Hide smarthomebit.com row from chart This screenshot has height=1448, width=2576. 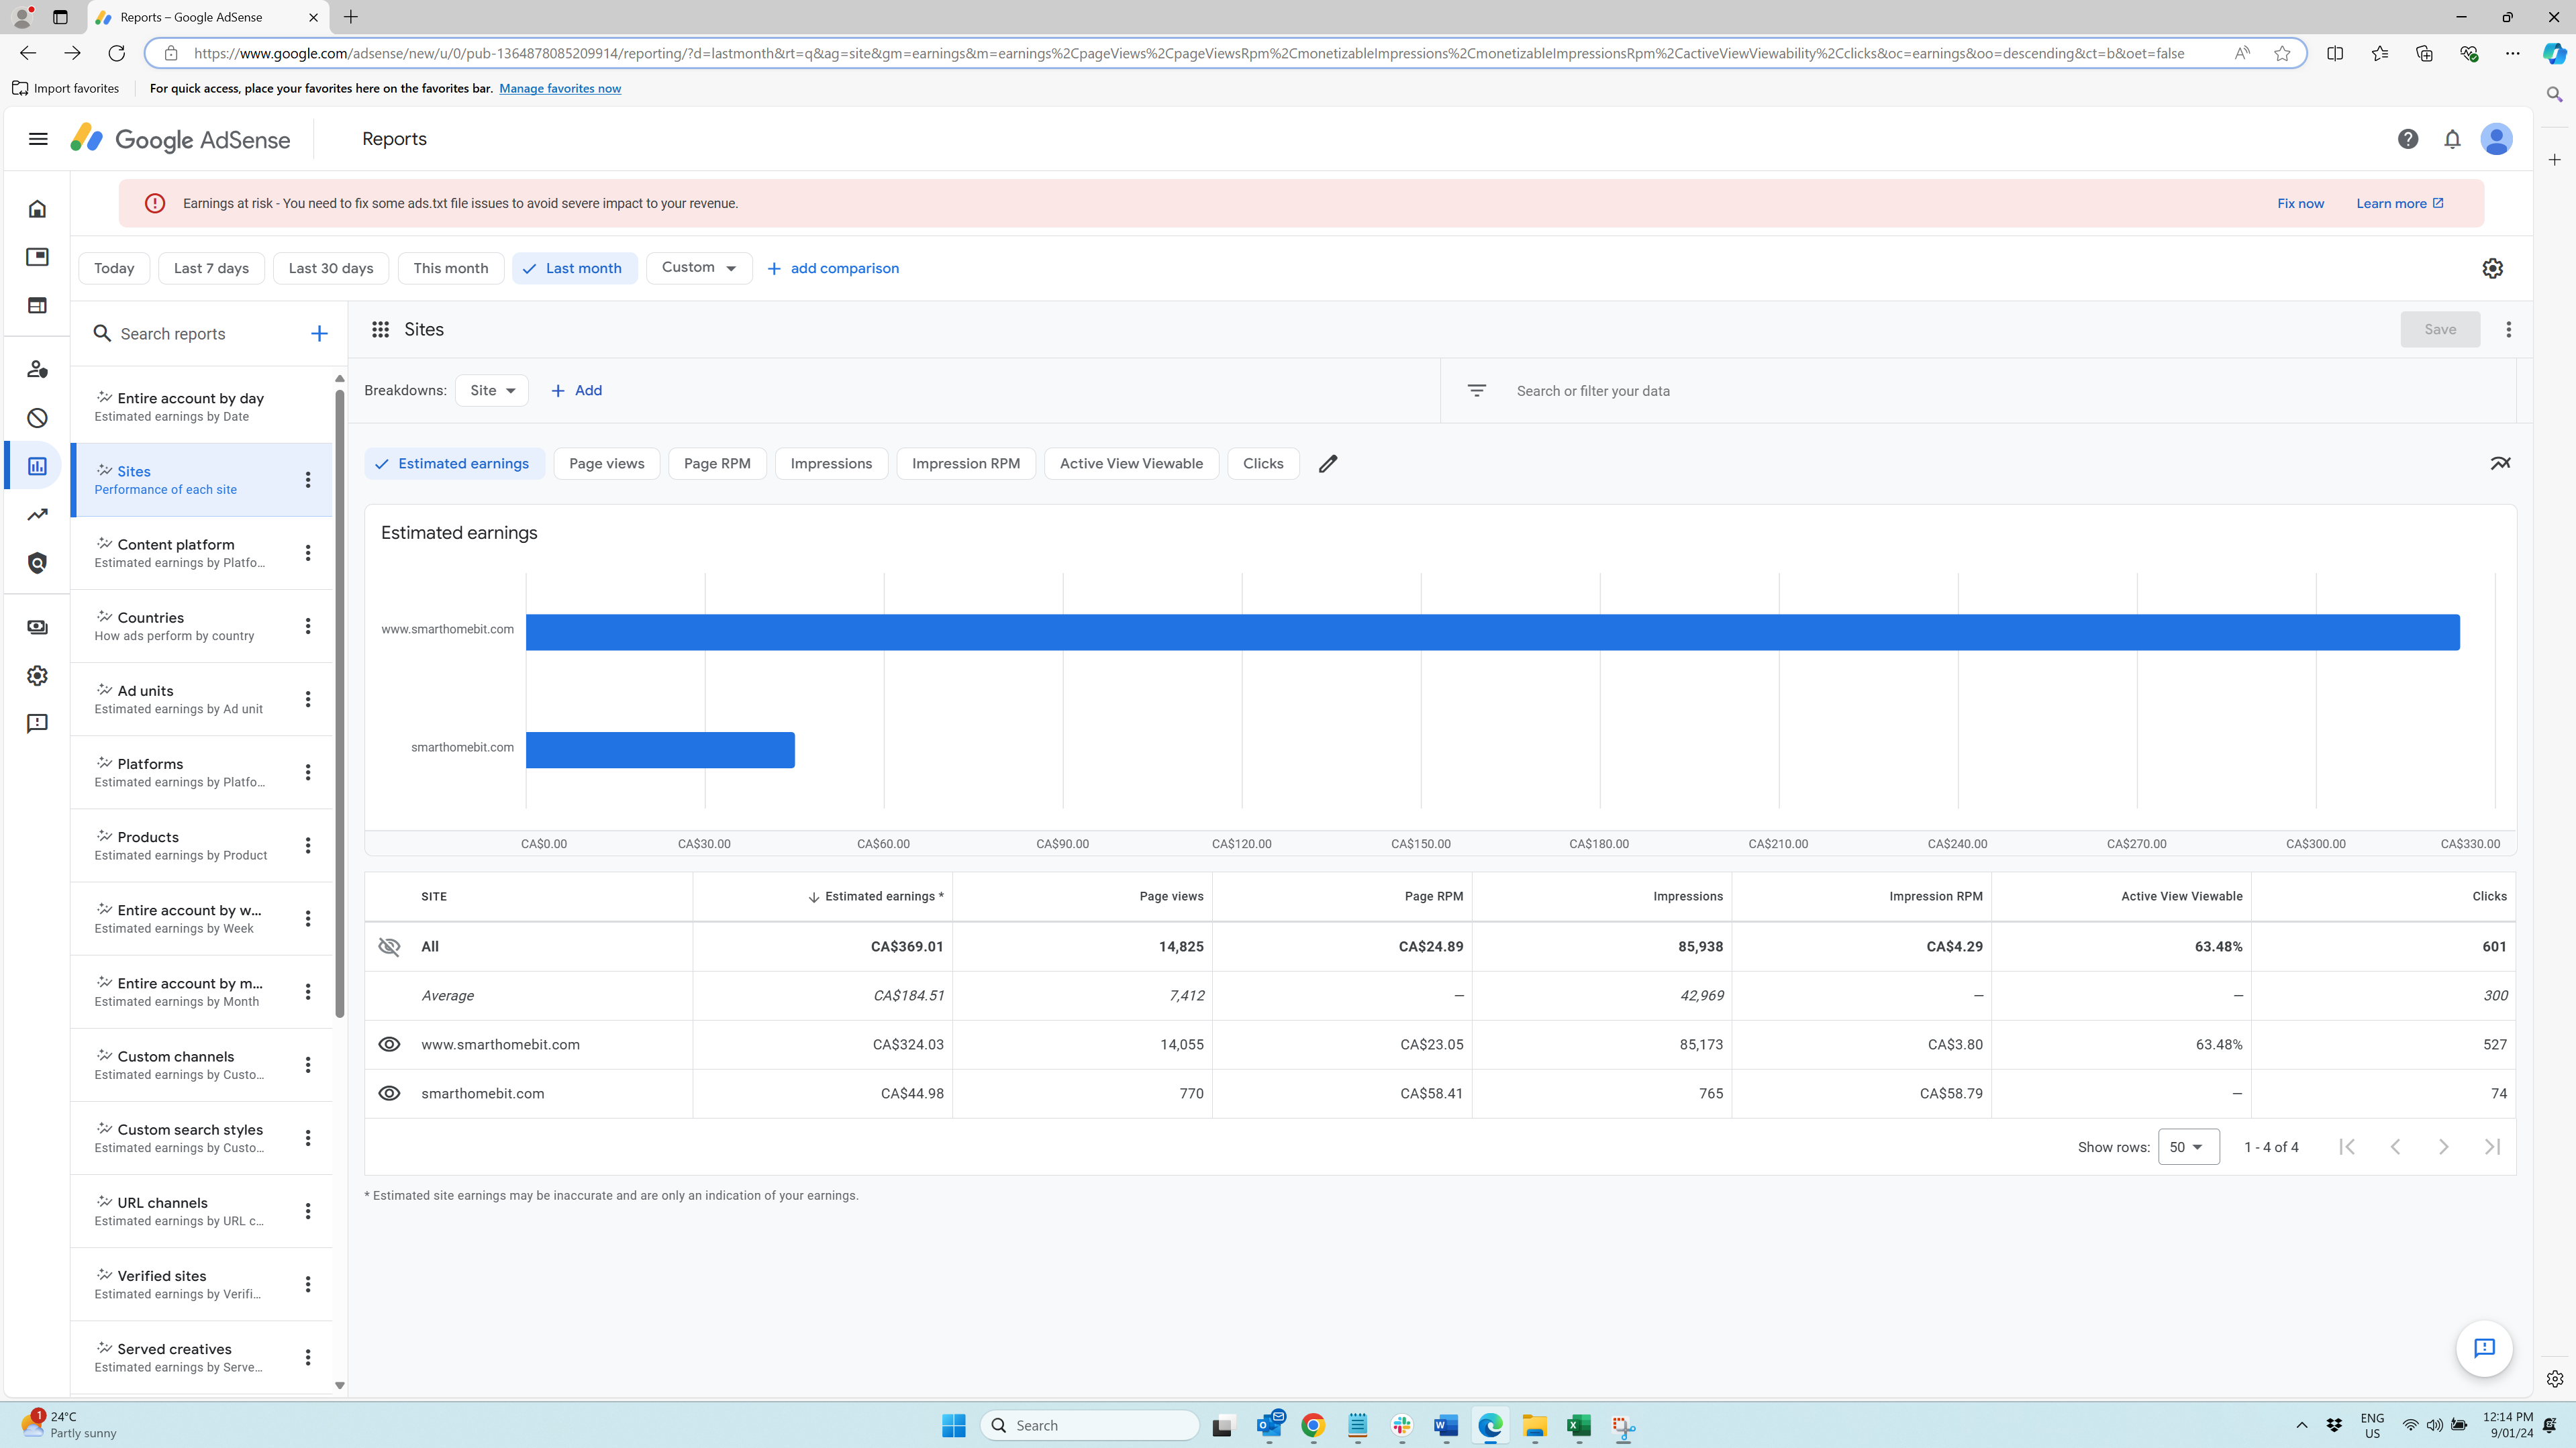click(x=389, y=1094)
